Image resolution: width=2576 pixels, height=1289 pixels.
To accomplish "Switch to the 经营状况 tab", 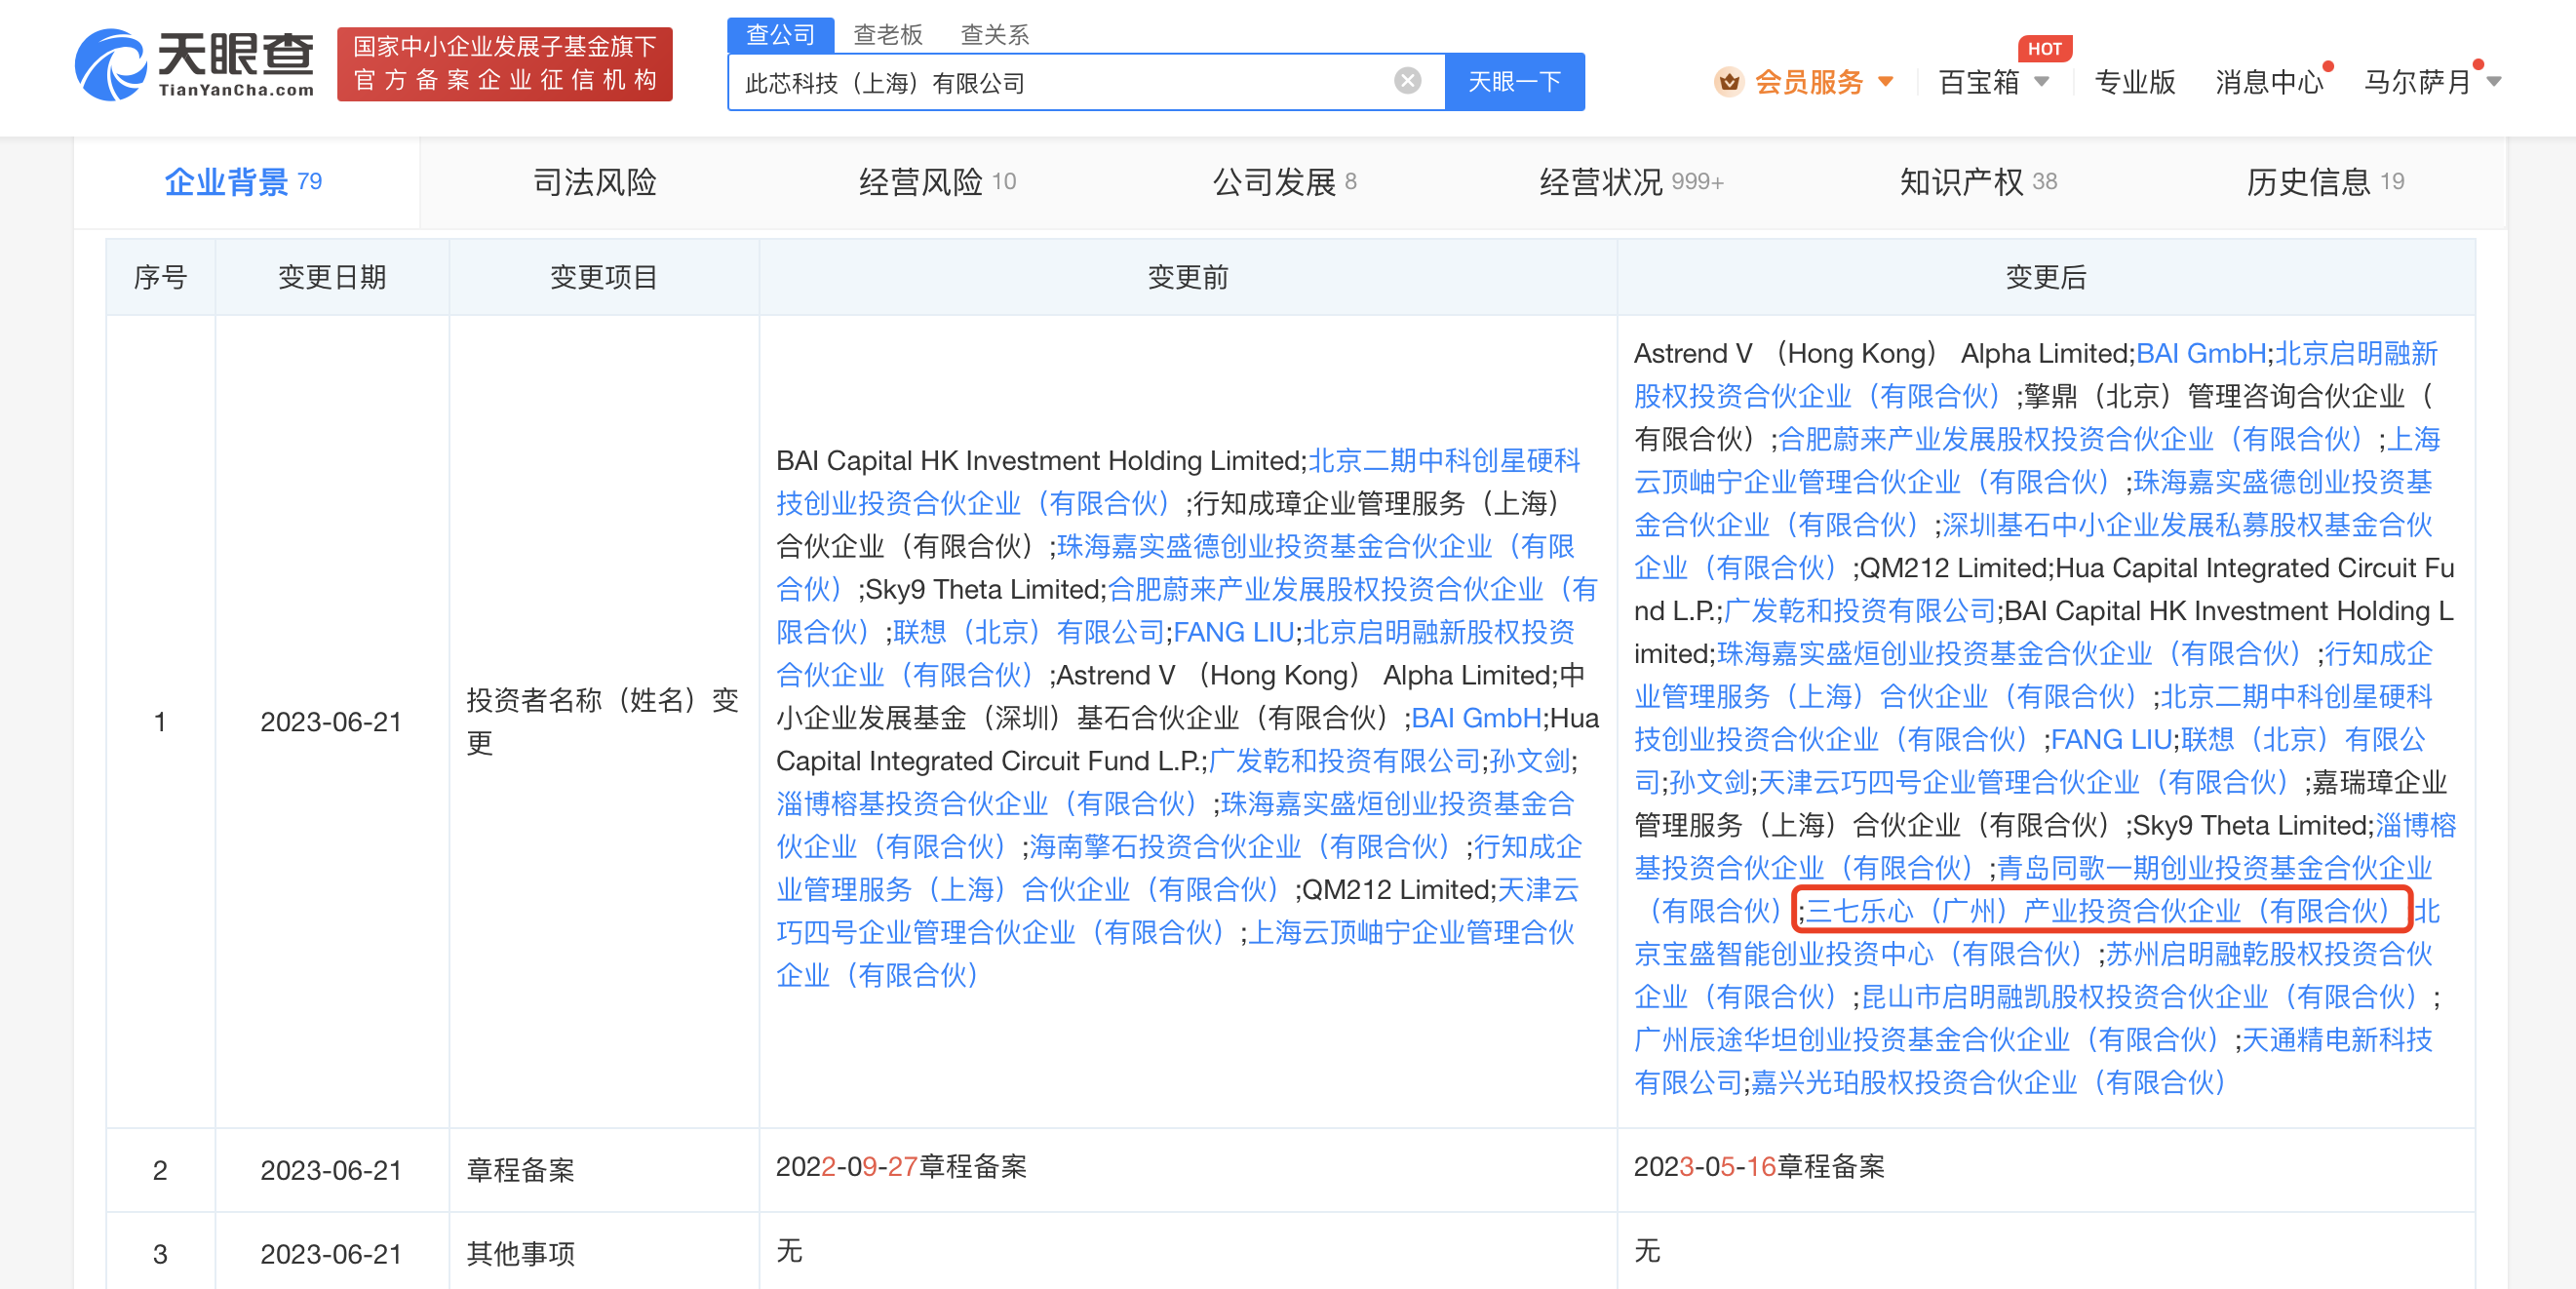I will 1631,182.
